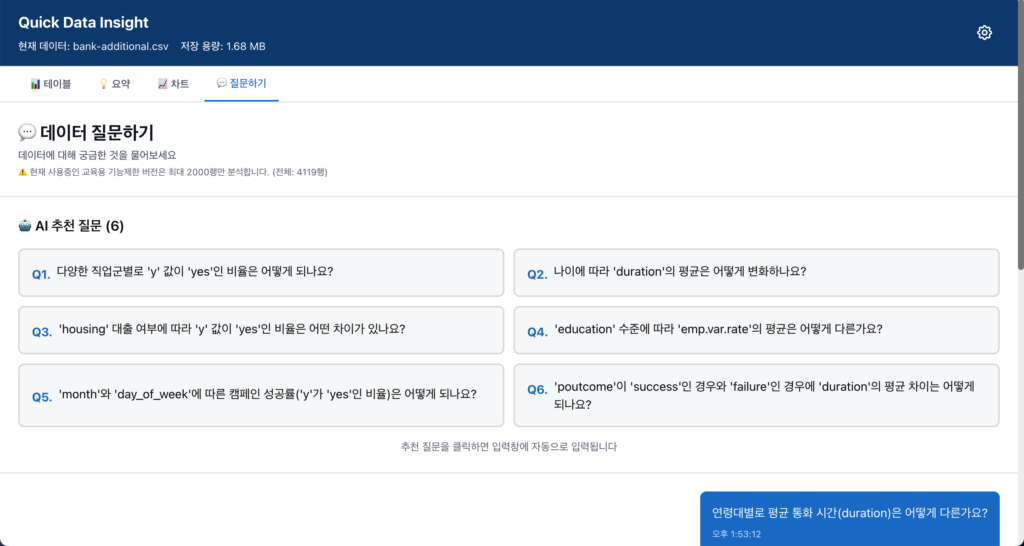The image size is (1024, 546).
Task: Click the speech bubble icon beside 데이터 질문하기 heading
Action: pyautogui.click(x=27, y=133)
